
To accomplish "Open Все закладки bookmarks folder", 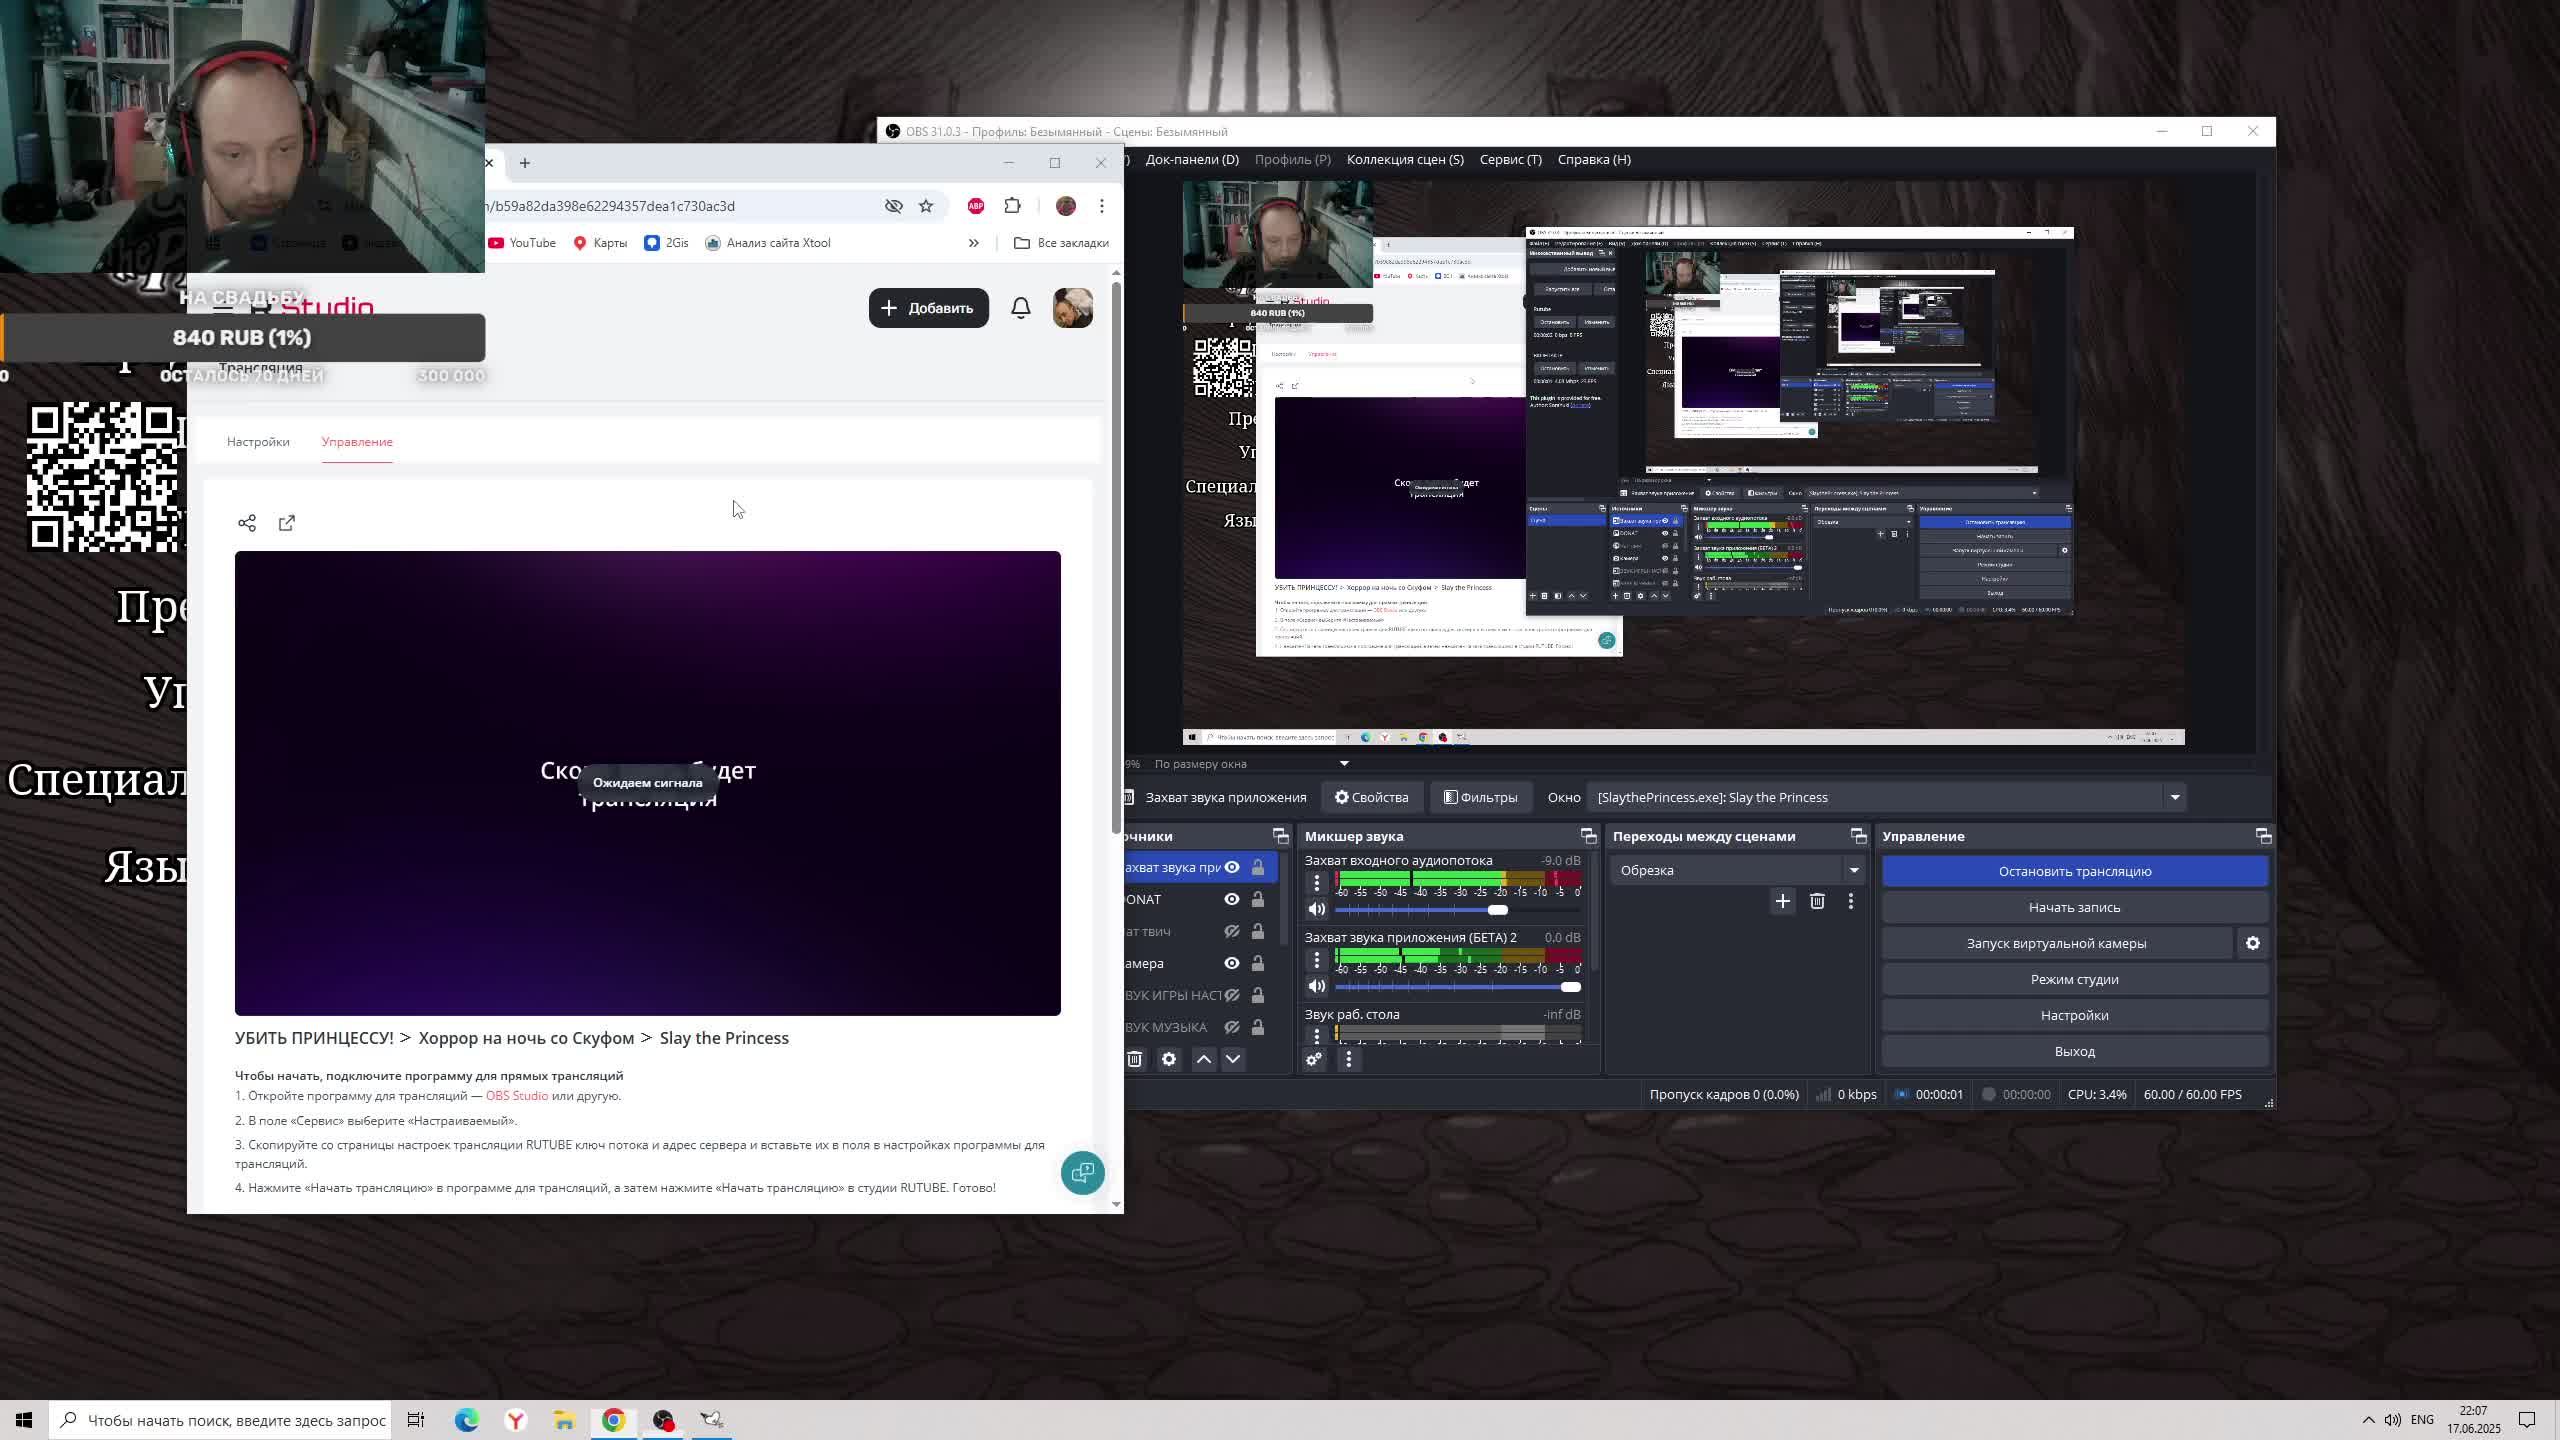I will tap(1061, 243).
